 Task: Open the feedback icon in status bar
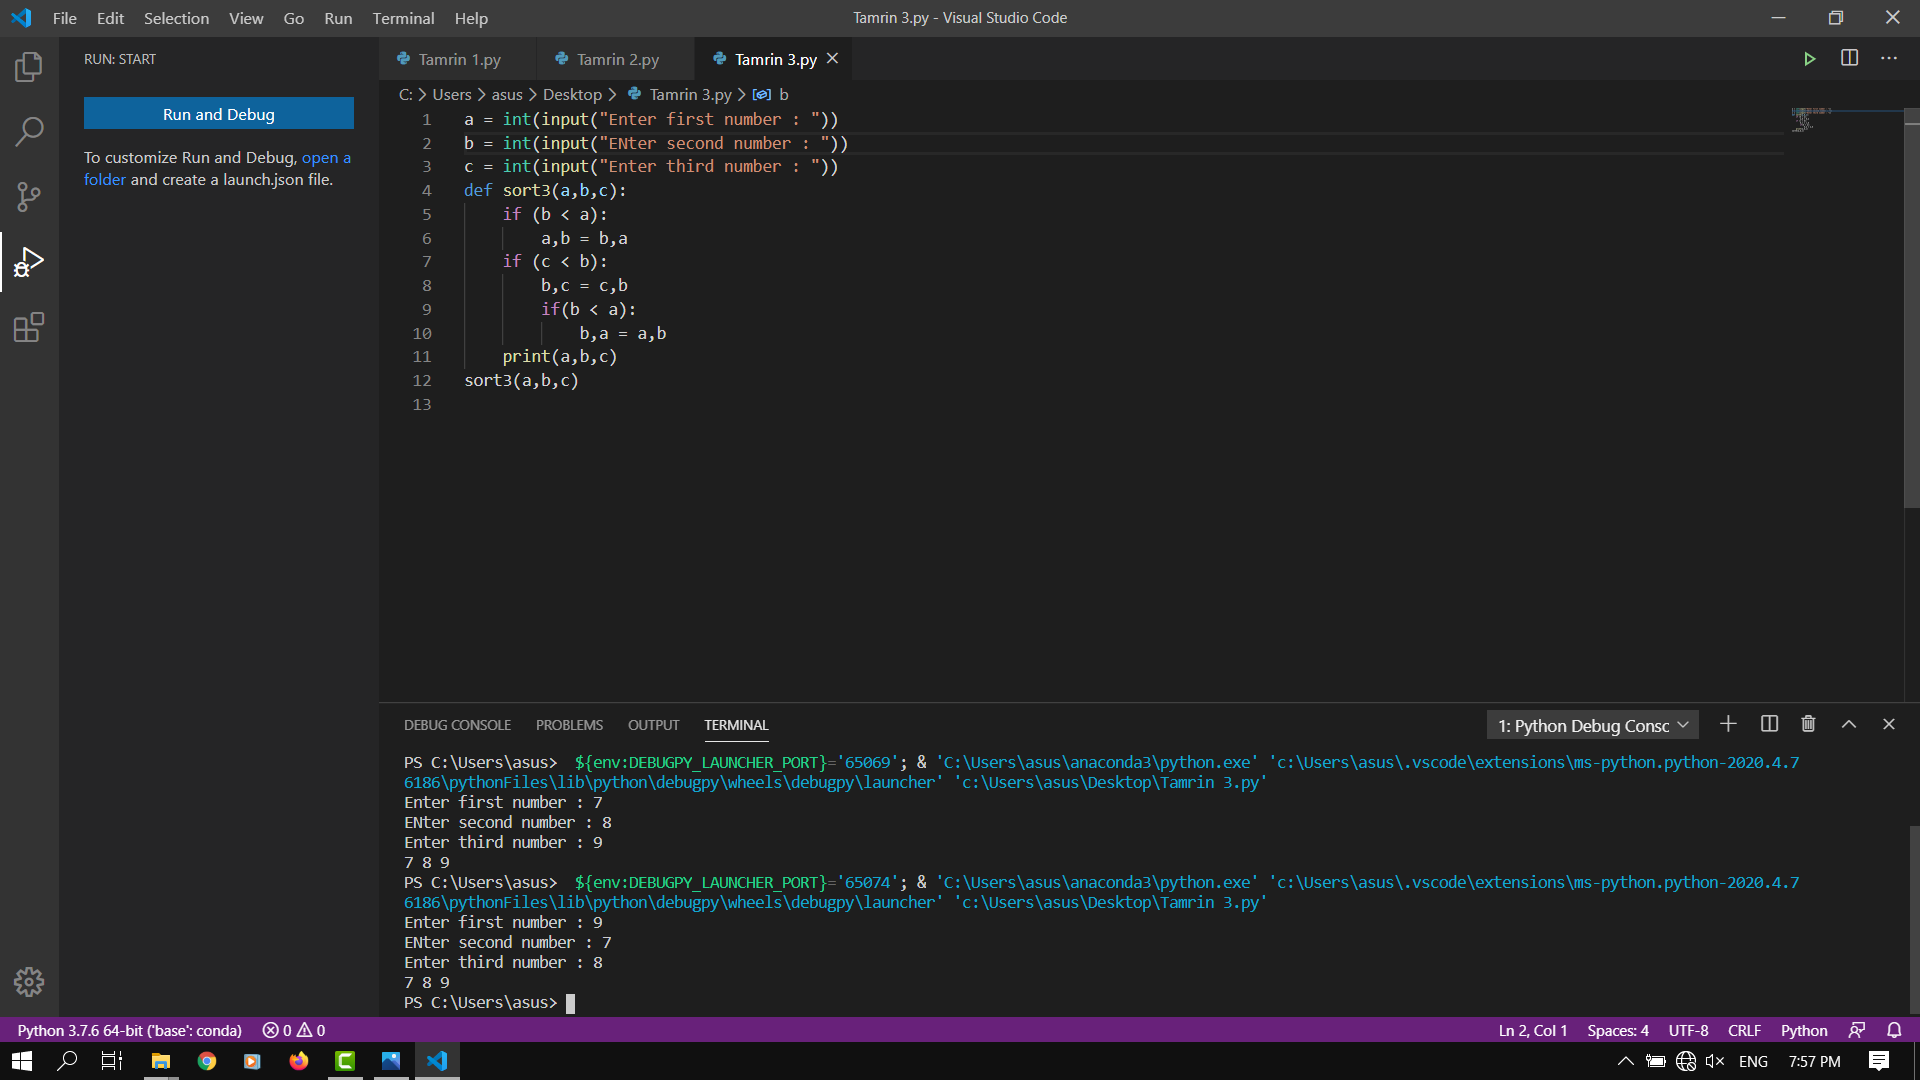point(1857,1030)
